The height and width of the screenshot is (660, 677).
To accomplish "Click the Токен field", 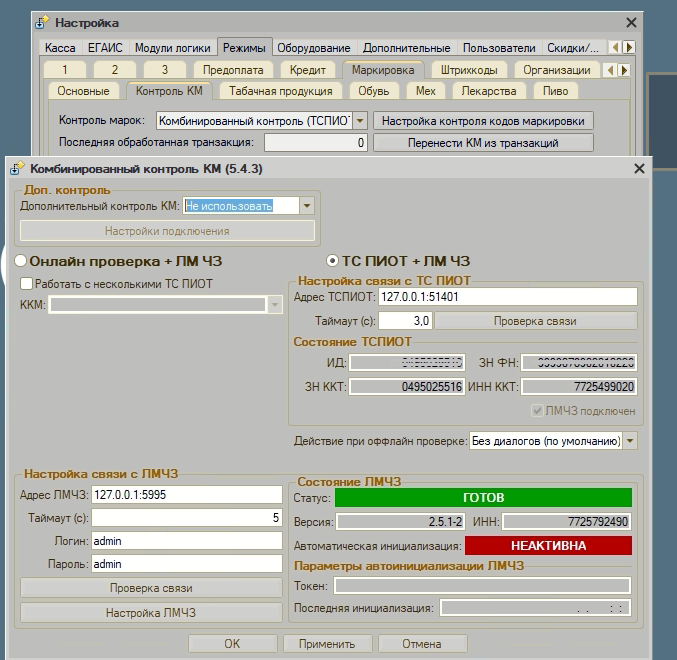I will 483,586.
